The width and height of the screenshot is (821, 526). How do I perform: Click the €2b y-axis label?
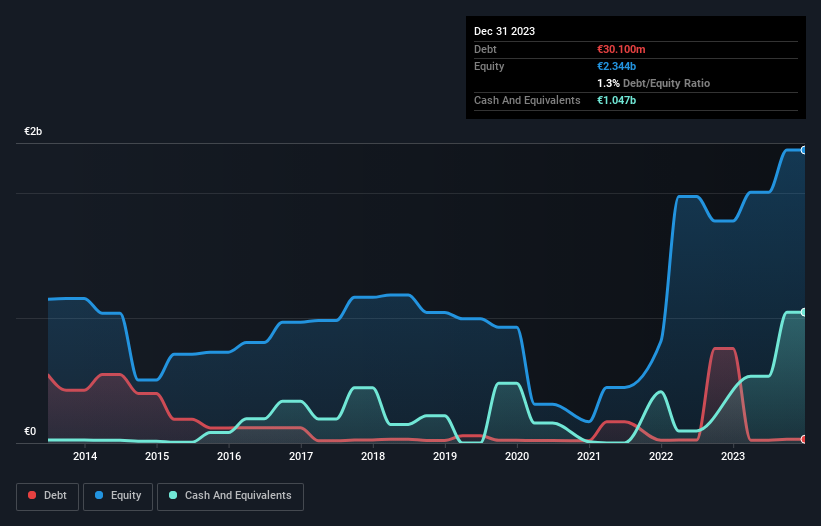click(x=33, y=131)
